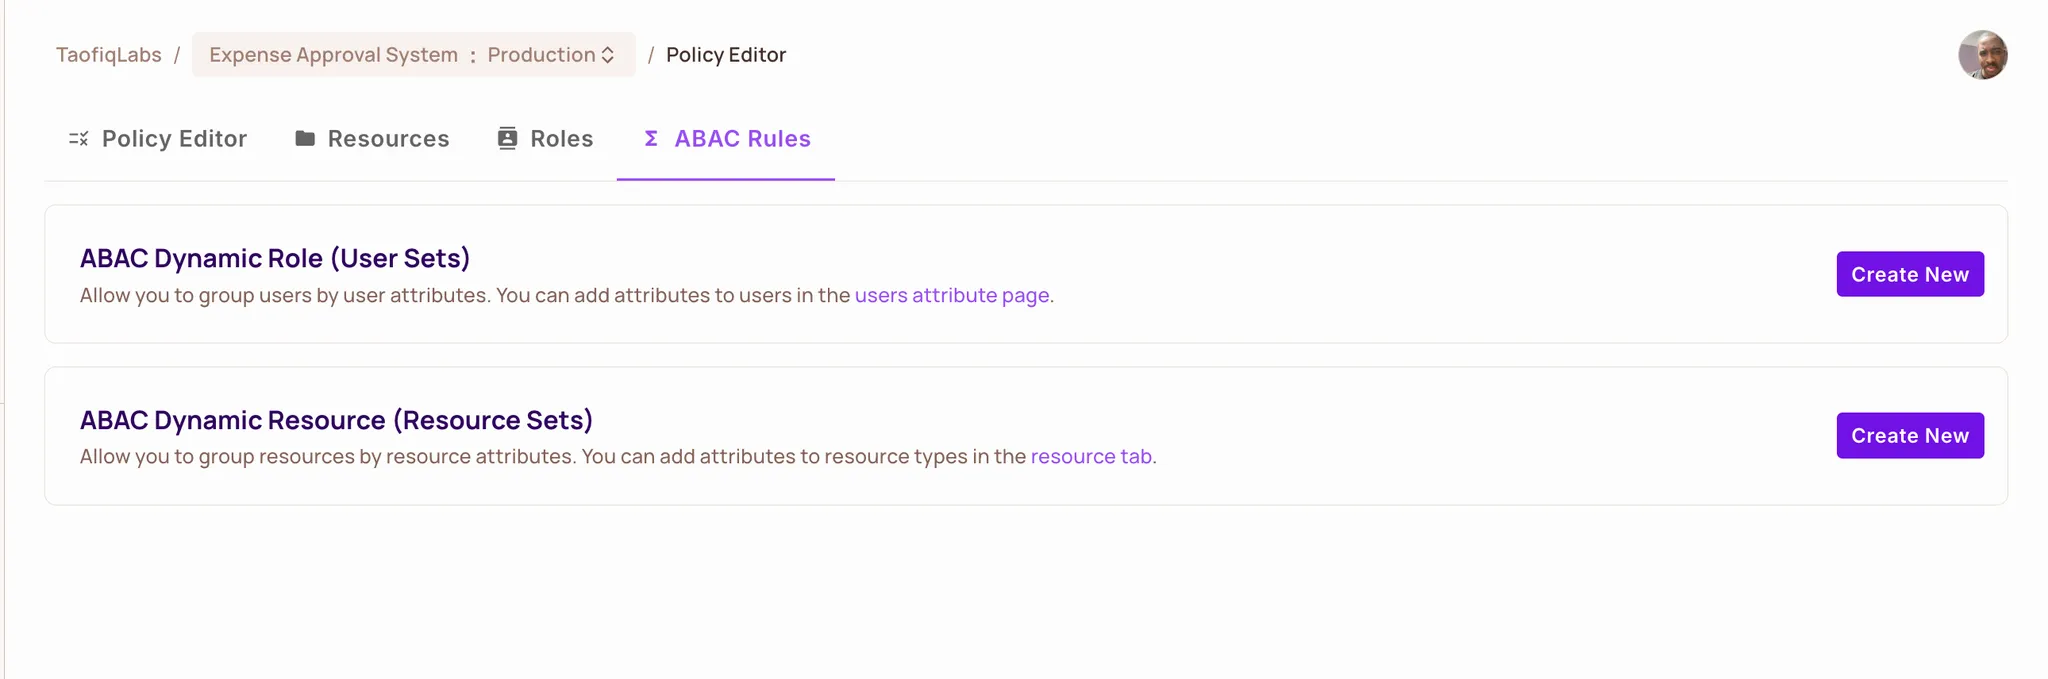The image size is (2048, 679).
Task: Open the resource tab link
Action: tap(1091, 457)
